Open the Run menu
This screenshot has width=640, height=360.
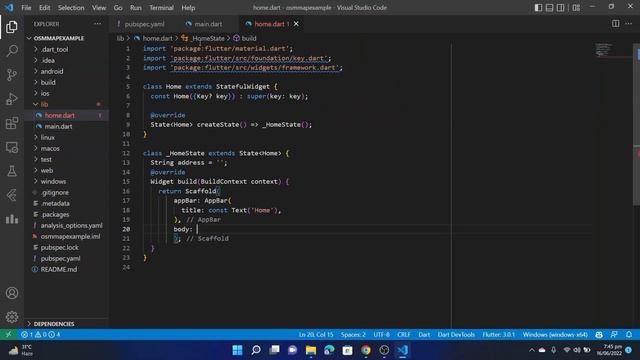(136, 7)
